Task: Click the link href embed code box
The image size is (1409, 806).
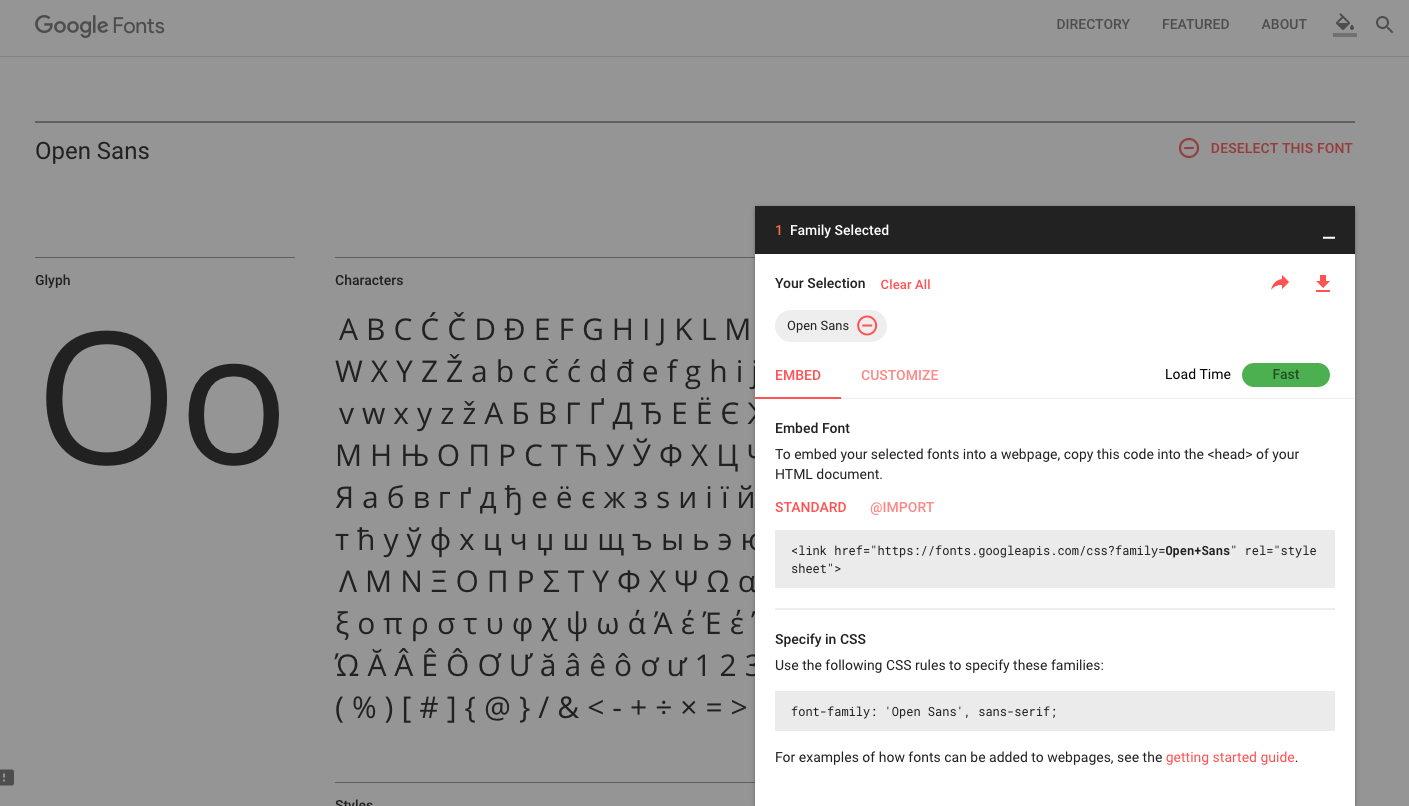Action: click(x=1055, y=559)
